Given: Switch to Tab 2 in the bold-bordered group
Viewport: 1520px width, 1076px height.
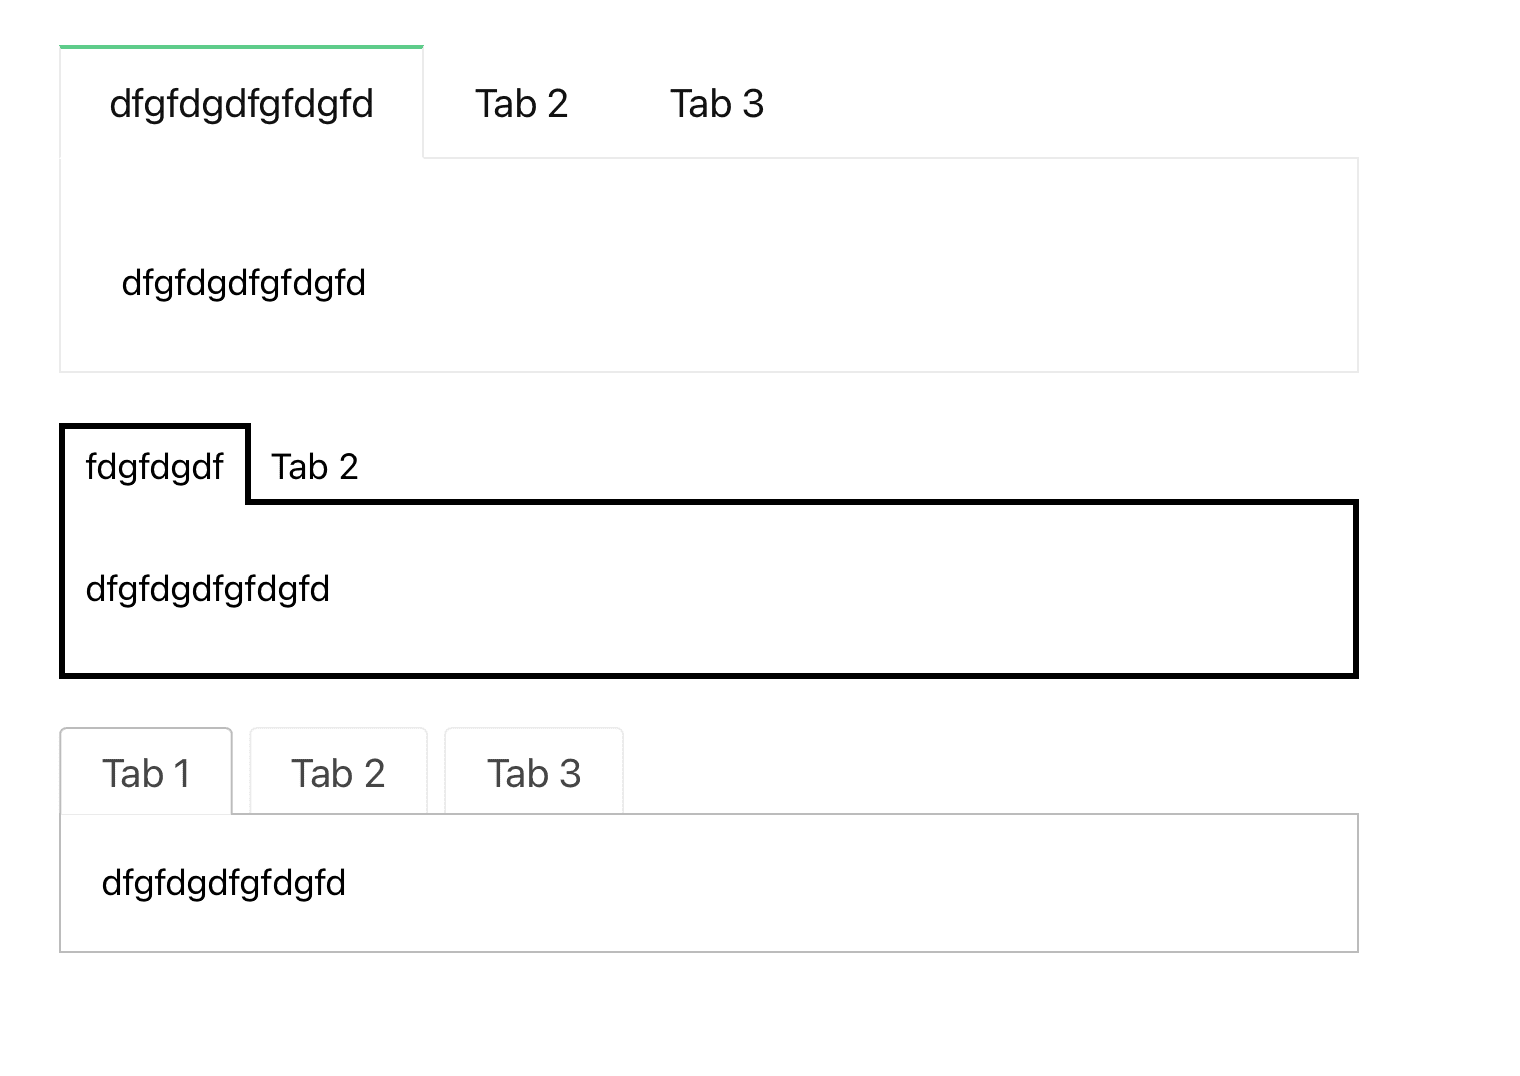Looking at the screenshot, I should tap(314, 465).
